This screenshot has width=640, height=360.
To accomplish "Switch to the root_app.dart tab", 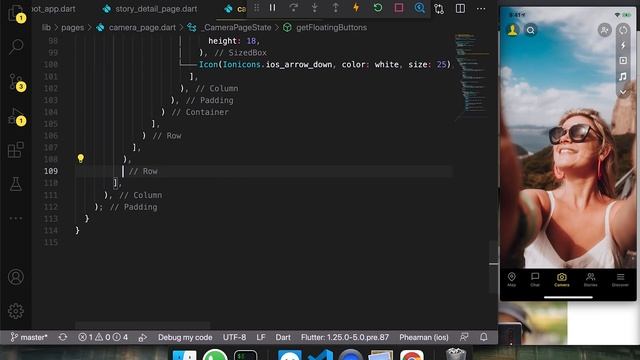I will [53, 9].
